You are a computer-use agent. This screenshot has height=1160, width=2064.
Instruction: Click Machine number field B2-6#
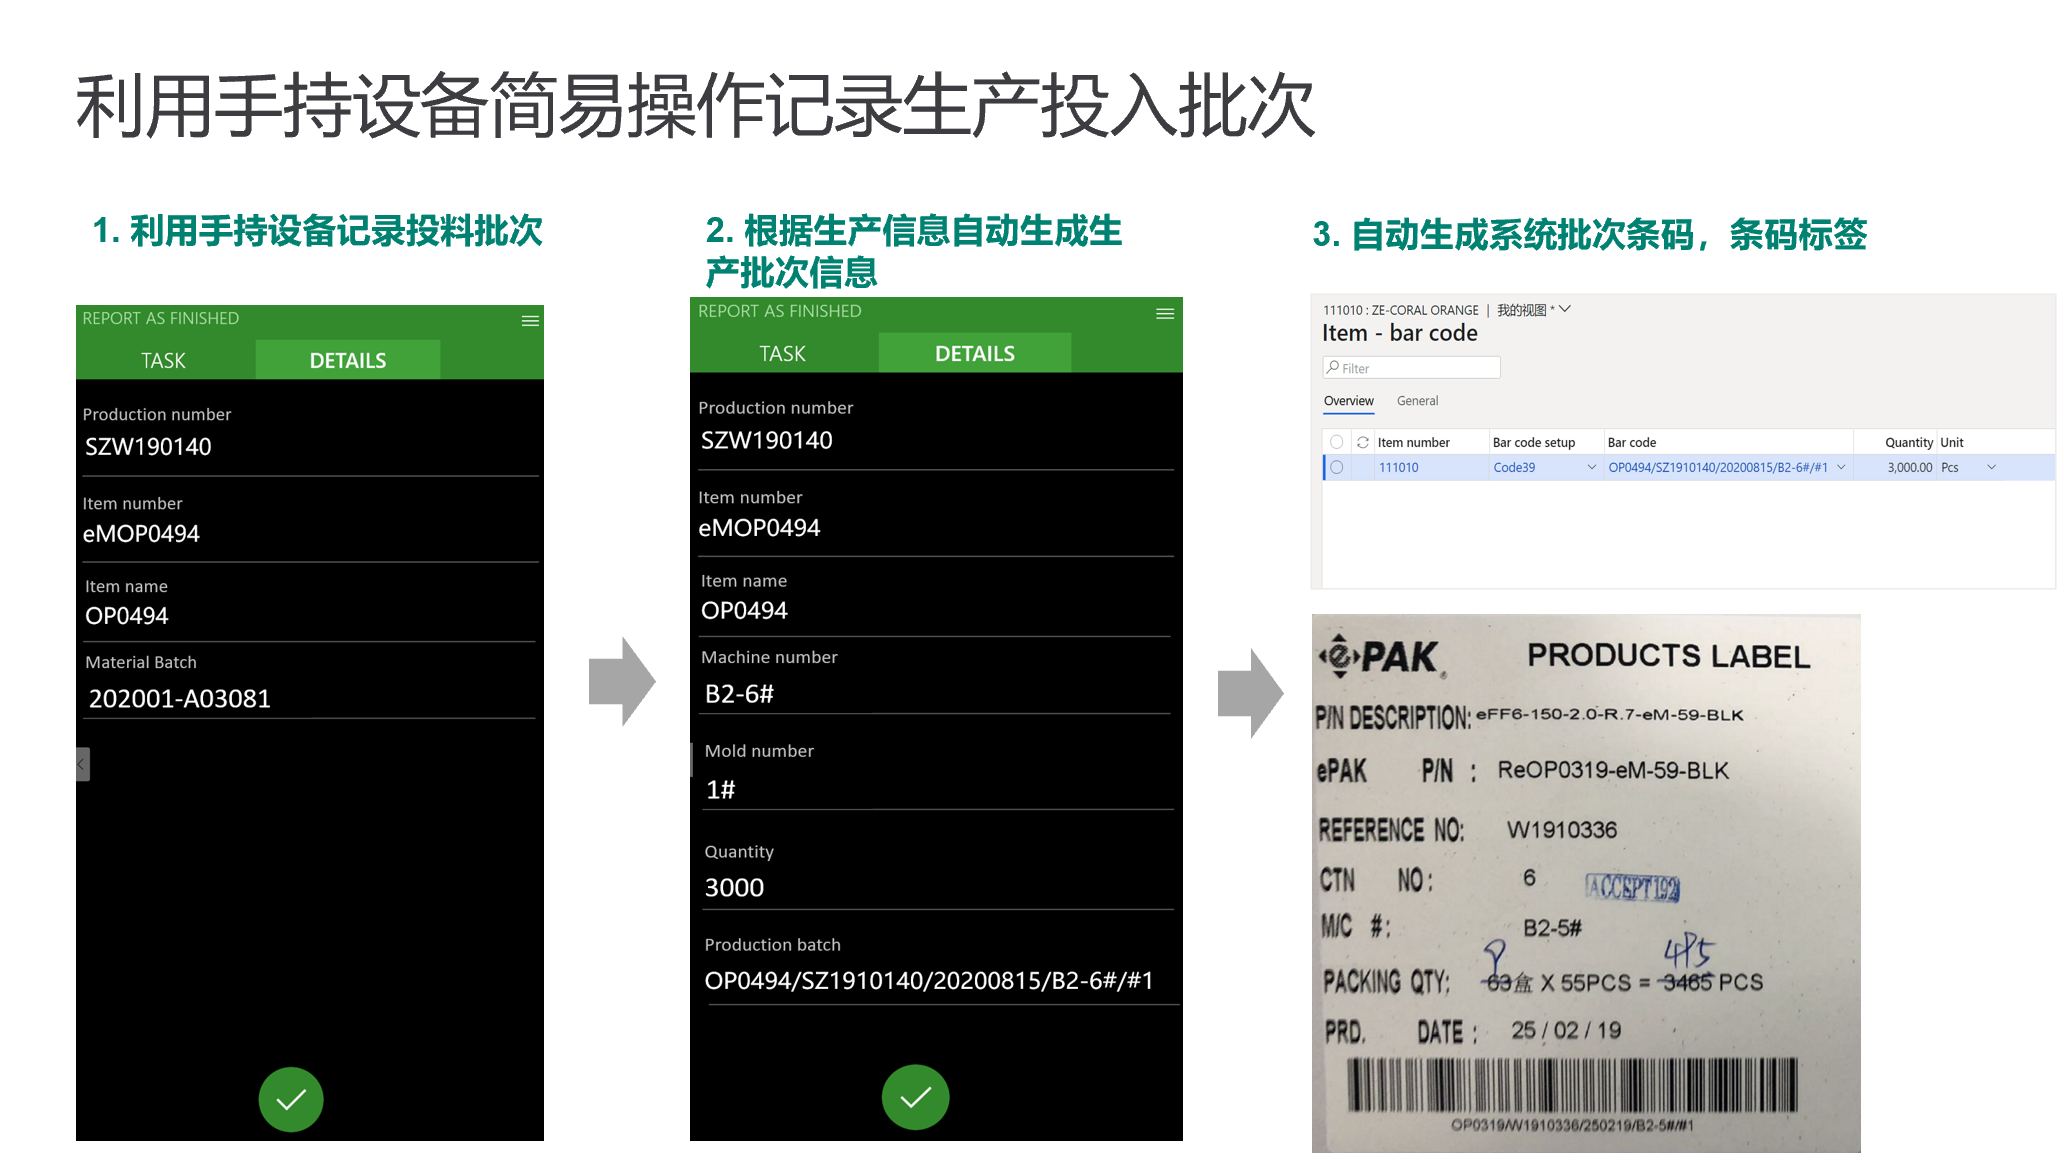coord(936,693)
